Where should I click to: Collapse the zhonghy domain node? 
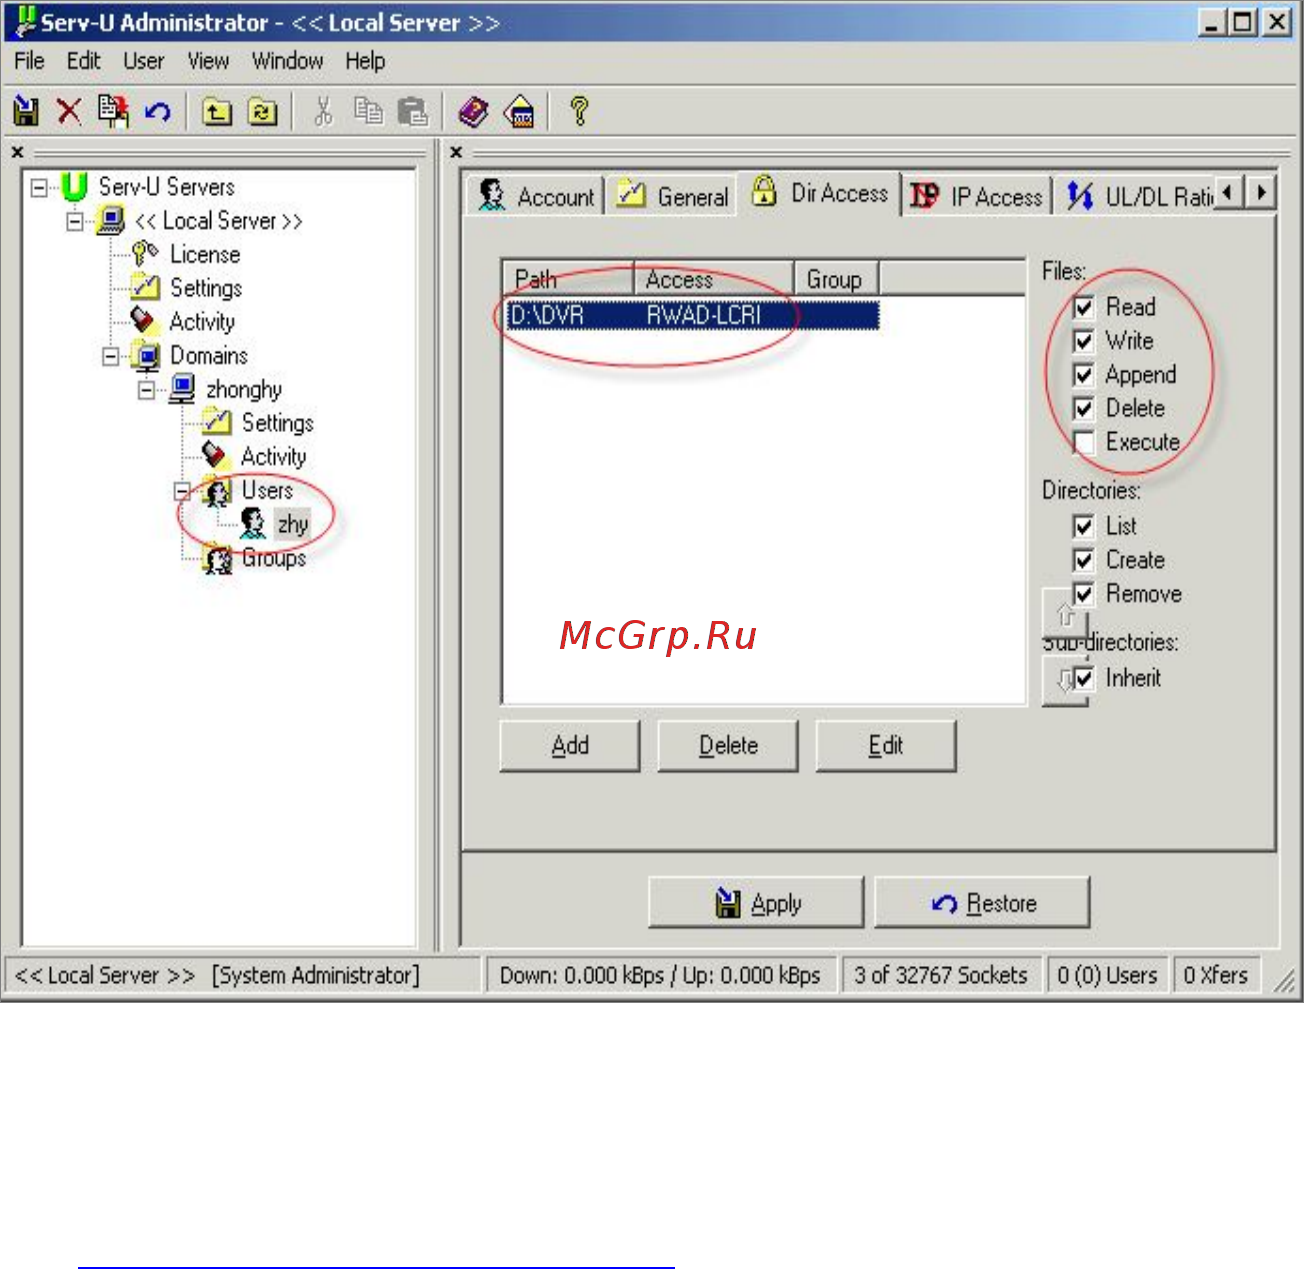pyautogui.click(x=147, y=390)
